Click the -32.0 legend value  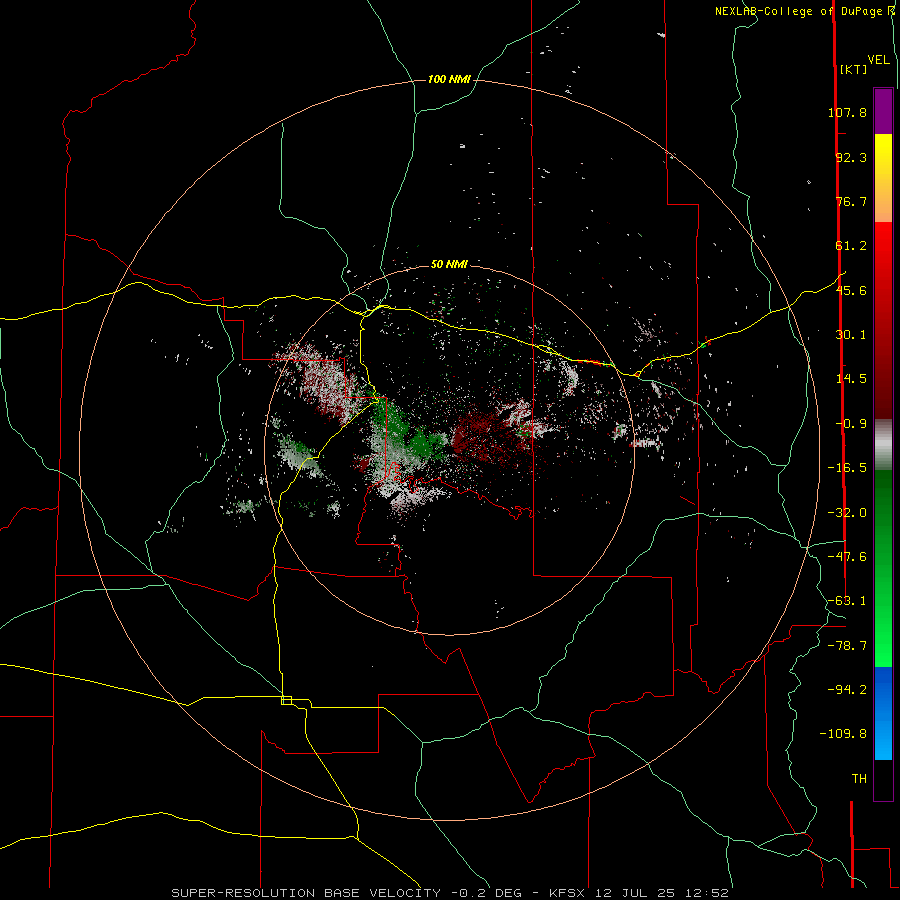tap(847, 513)
